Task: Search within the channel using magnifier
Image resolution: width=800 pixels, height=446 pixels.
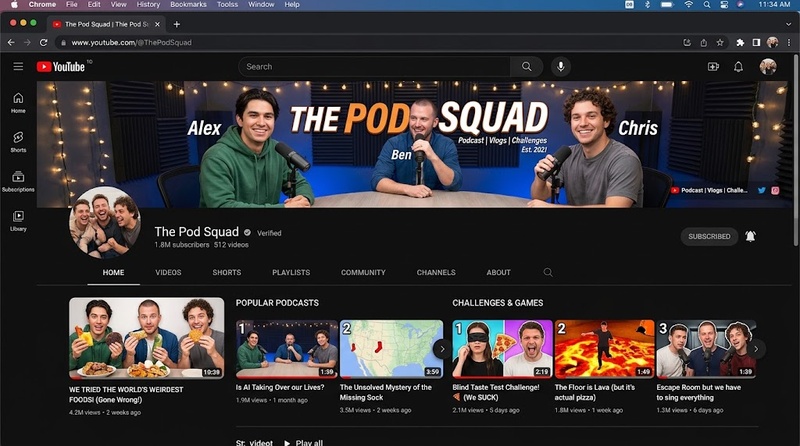Action: pos(548,272)
